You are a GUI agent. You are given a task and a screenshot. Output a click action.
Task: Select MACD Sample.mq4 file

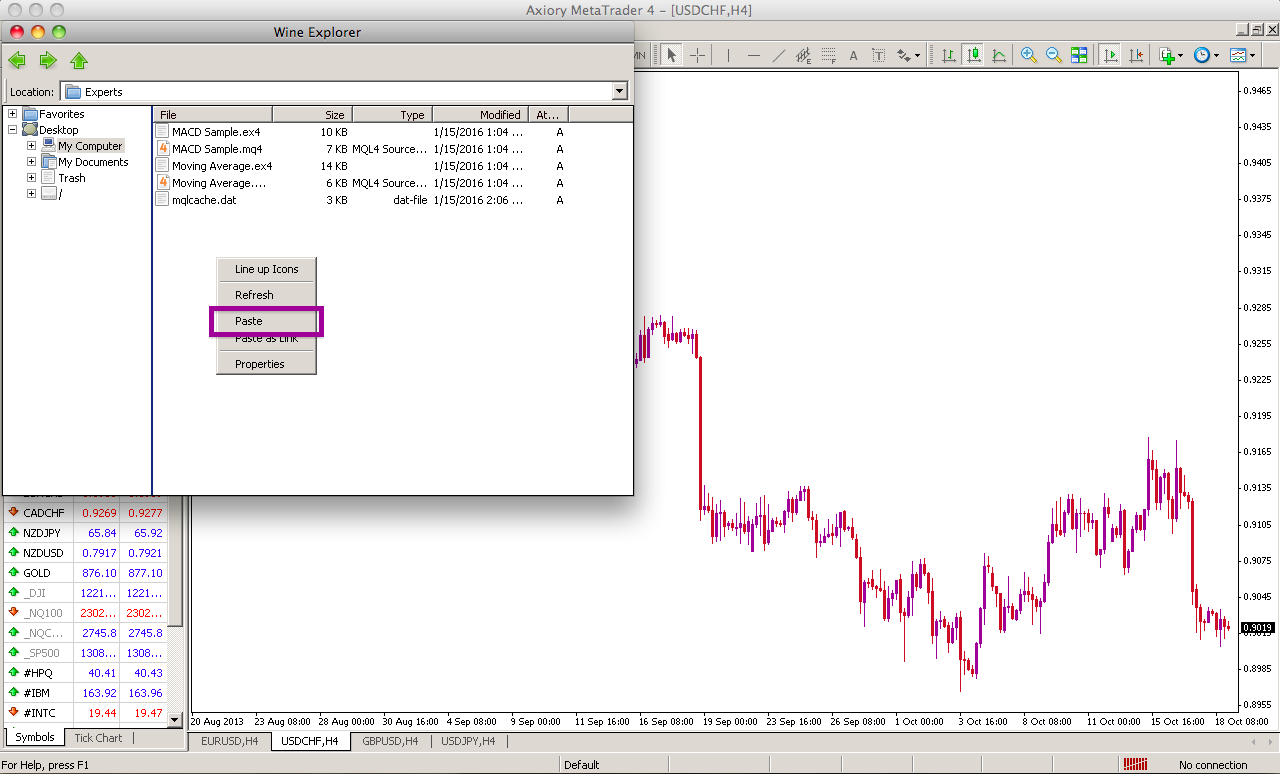point(216,149)
